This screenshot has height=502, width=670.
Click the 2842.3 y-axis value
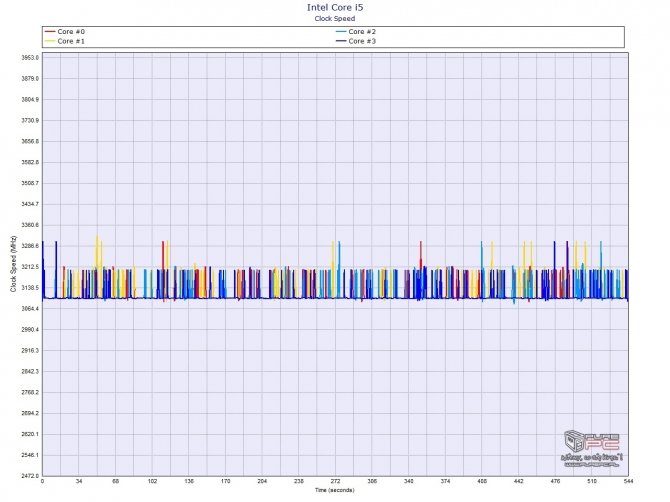pos(30,372)
